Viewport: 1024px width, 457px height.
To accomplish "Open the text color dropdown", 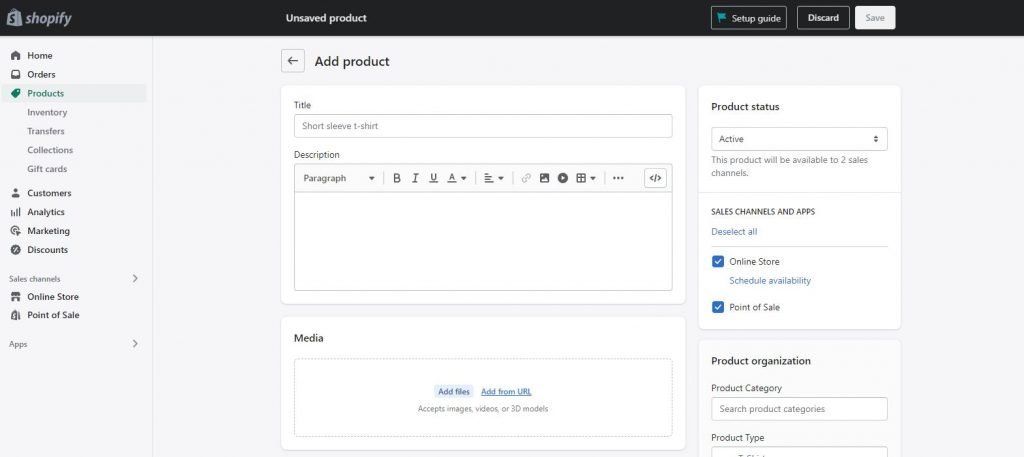I will click(456, 178).
